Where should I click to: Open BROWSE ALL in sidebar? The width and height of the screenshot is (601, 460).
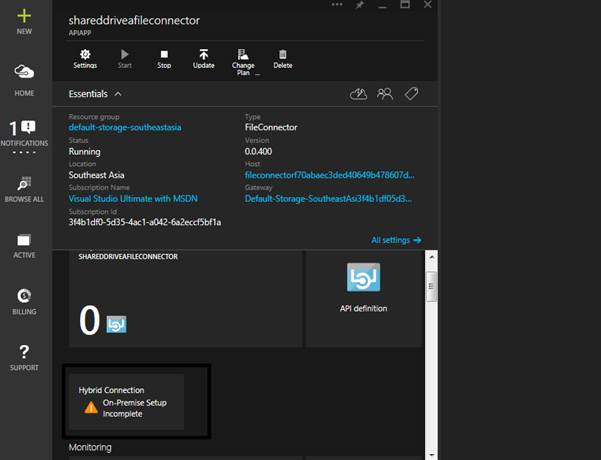(x=24, y=189)
